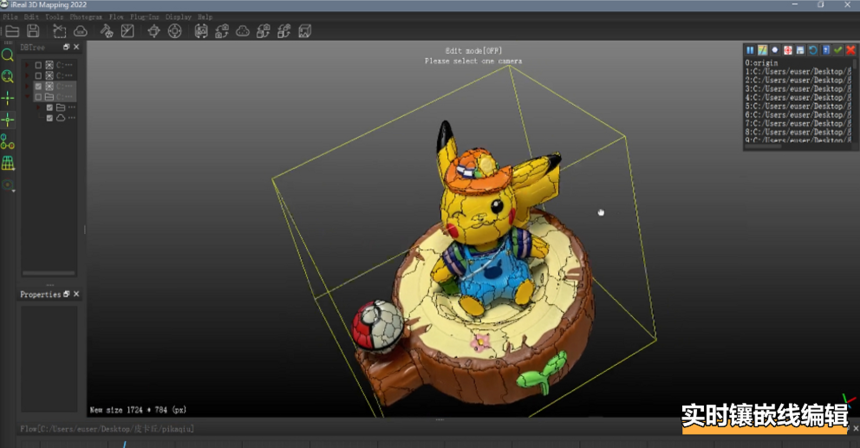This screenshot has width=860, height=448.
Task: Open the Flow menu
Action: [116, 17]
